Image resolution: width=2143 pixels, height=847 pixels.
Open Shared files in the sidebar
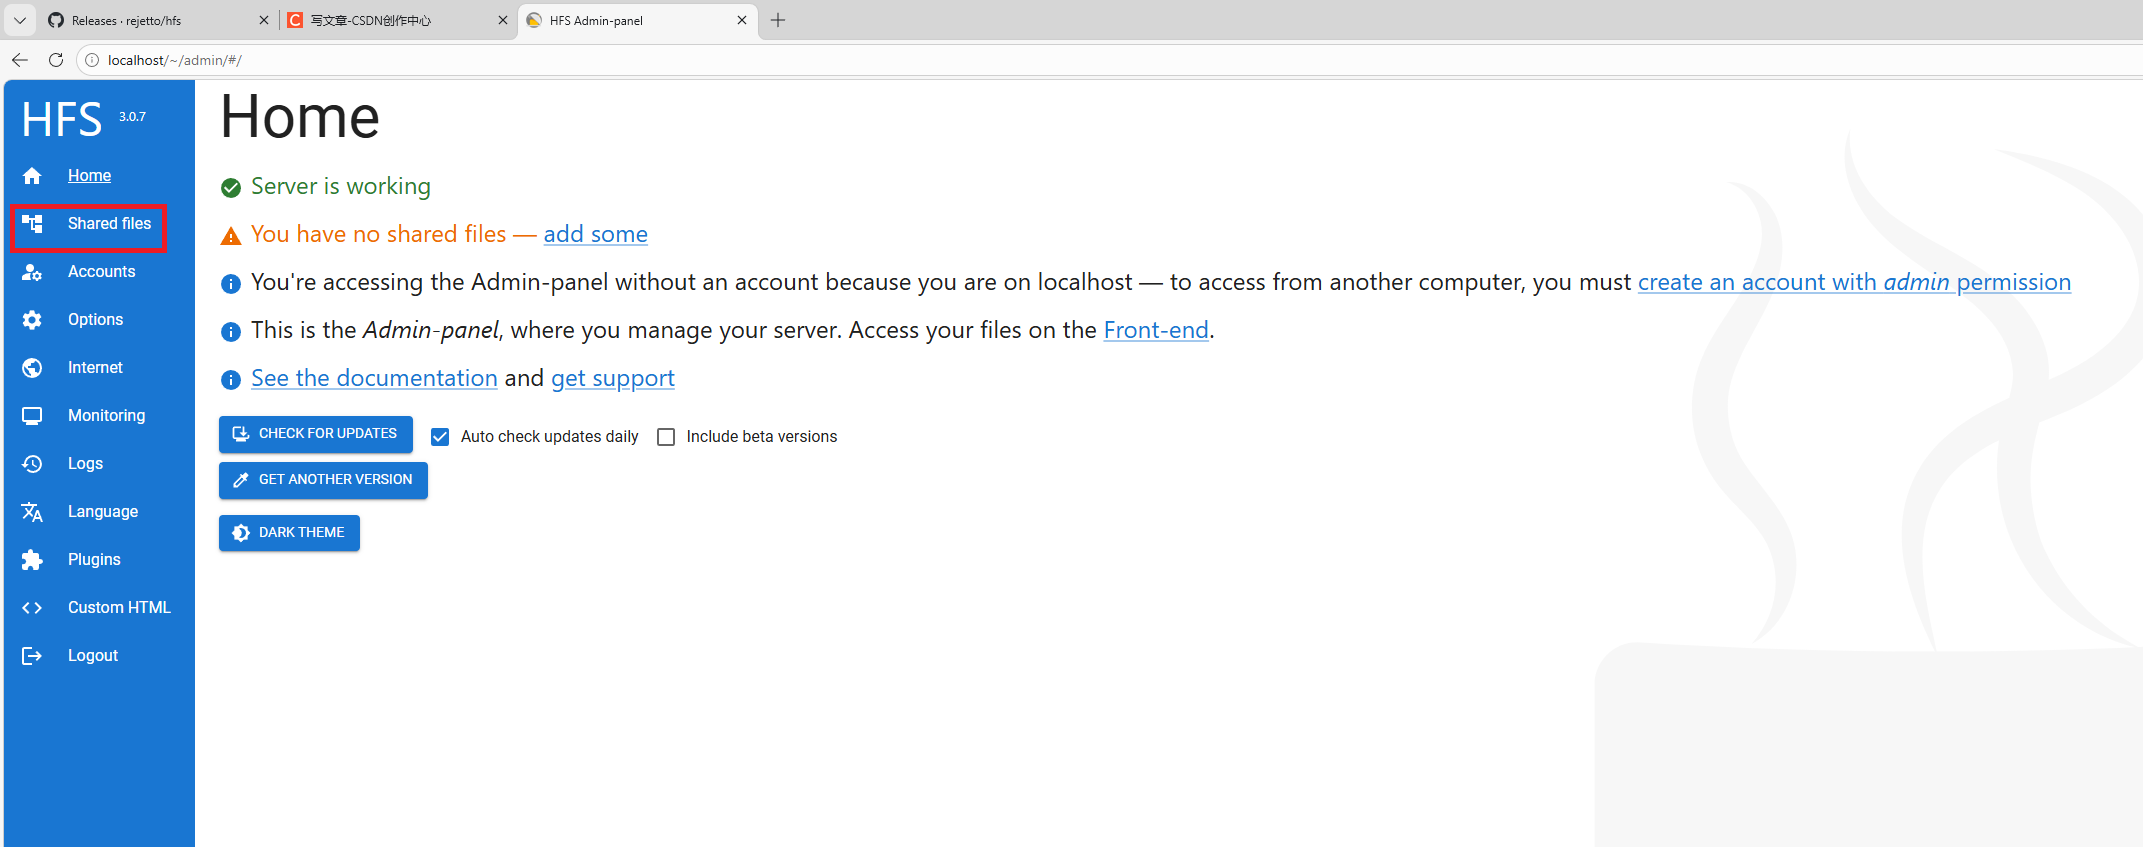coord(109,224)
